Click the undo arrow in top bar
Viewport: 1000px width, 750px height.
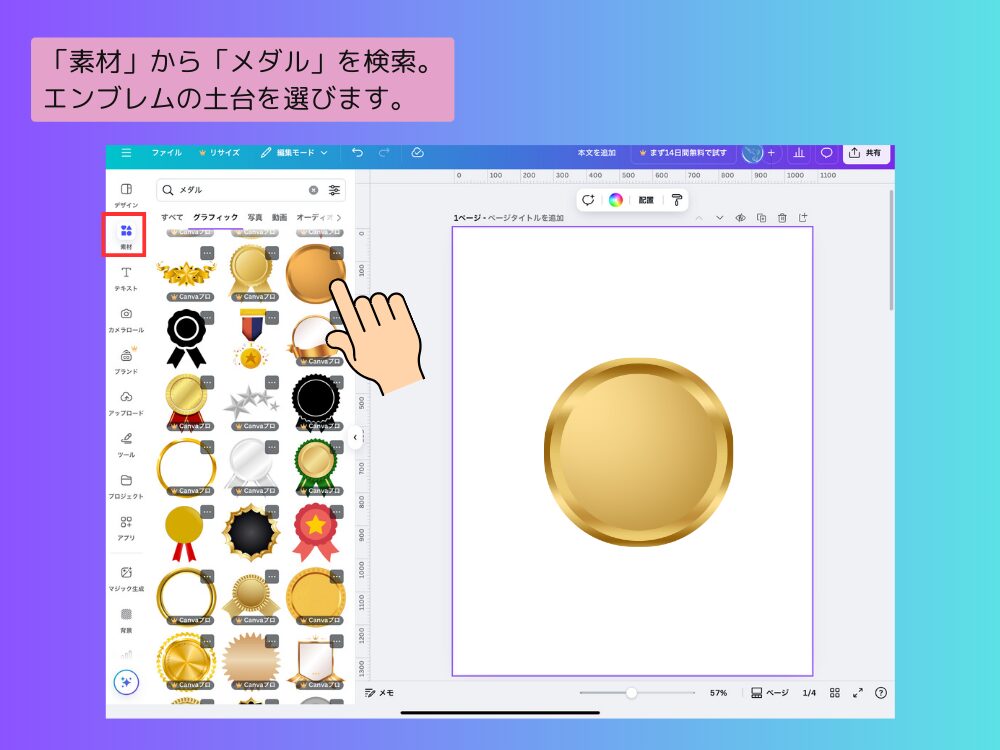point(358,153)
